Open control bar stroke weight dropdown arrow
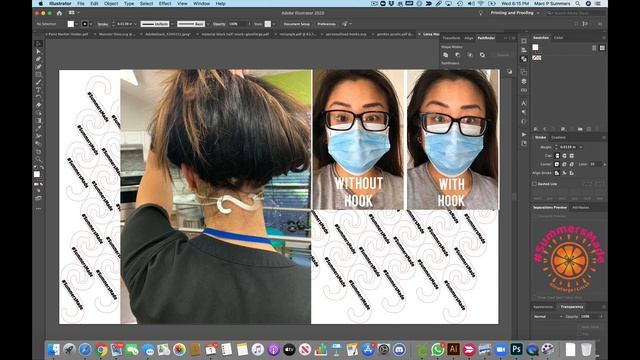 pyautogui.click(x=136, y=24)
